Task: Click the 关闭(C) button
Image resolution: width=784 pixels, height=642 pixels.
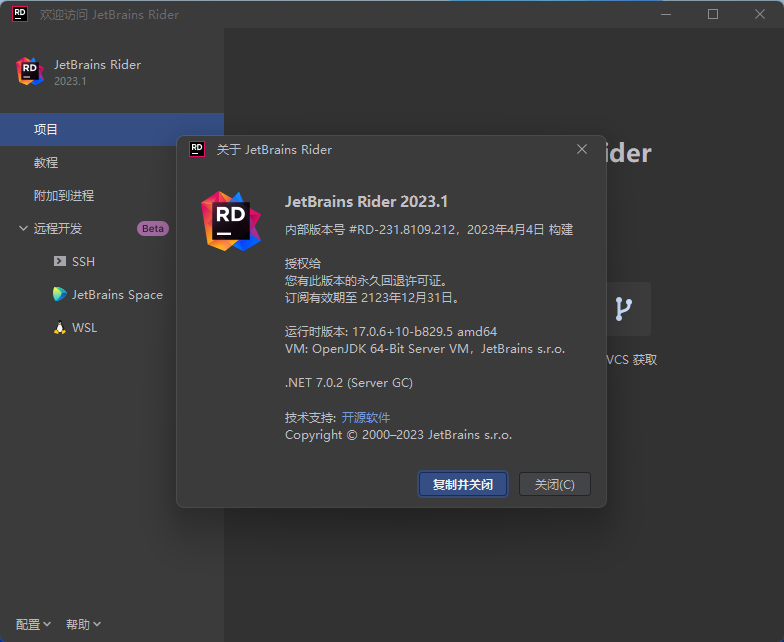Action: [554, 484]
